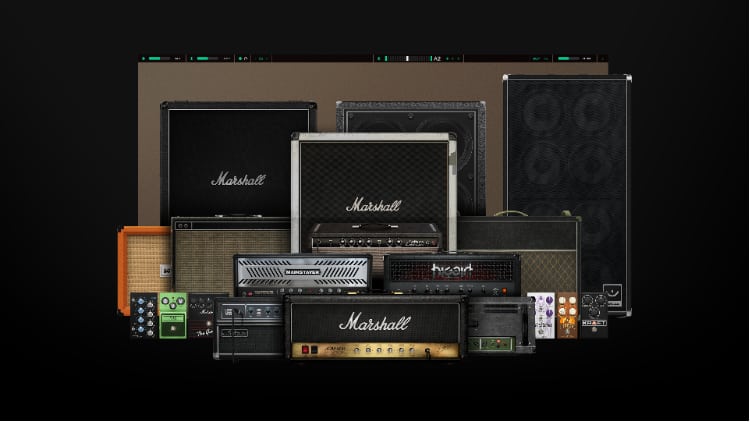Image resolution: width=750 pixels, height=422 pixels.
Task: Click the rightmost icon in the top toolbar
Action: point(602,58)
